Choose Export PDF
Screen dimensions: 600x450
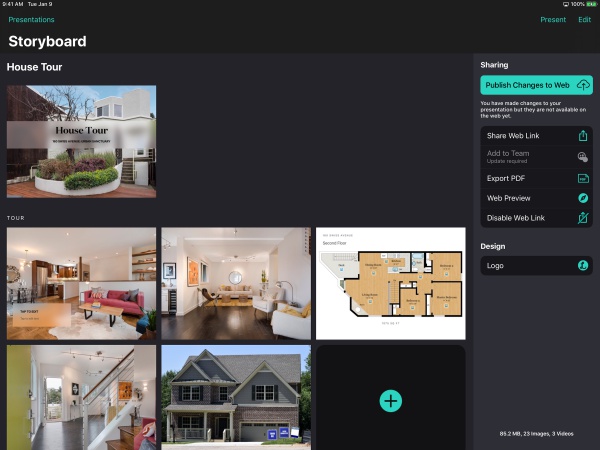tap(536, 178)
